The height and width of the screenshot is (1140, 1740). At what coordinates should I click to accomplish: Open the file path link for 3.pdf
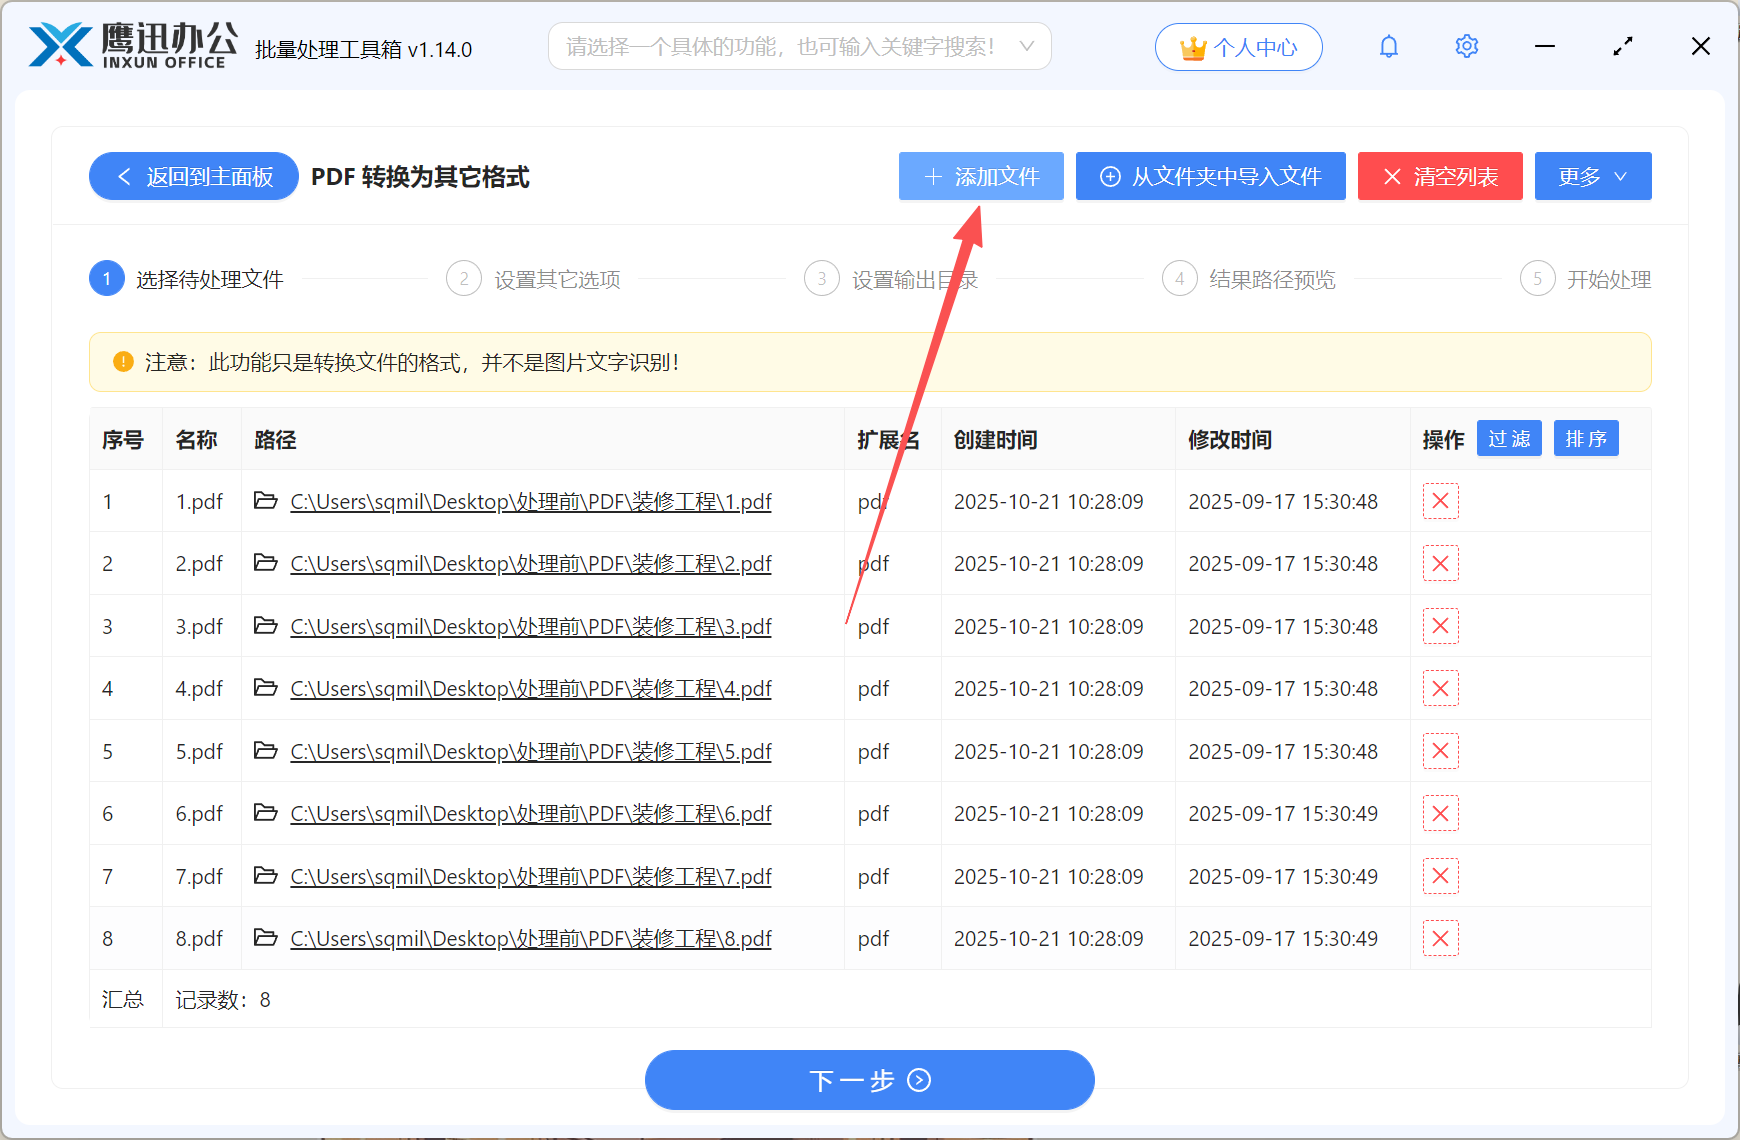530,626
